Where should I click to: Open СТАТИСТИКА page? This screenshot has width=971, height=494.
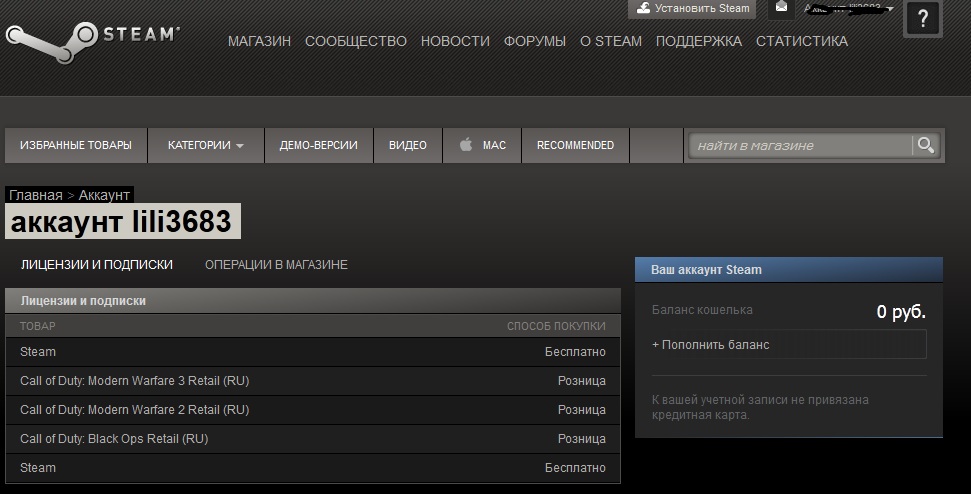point(801,41)
